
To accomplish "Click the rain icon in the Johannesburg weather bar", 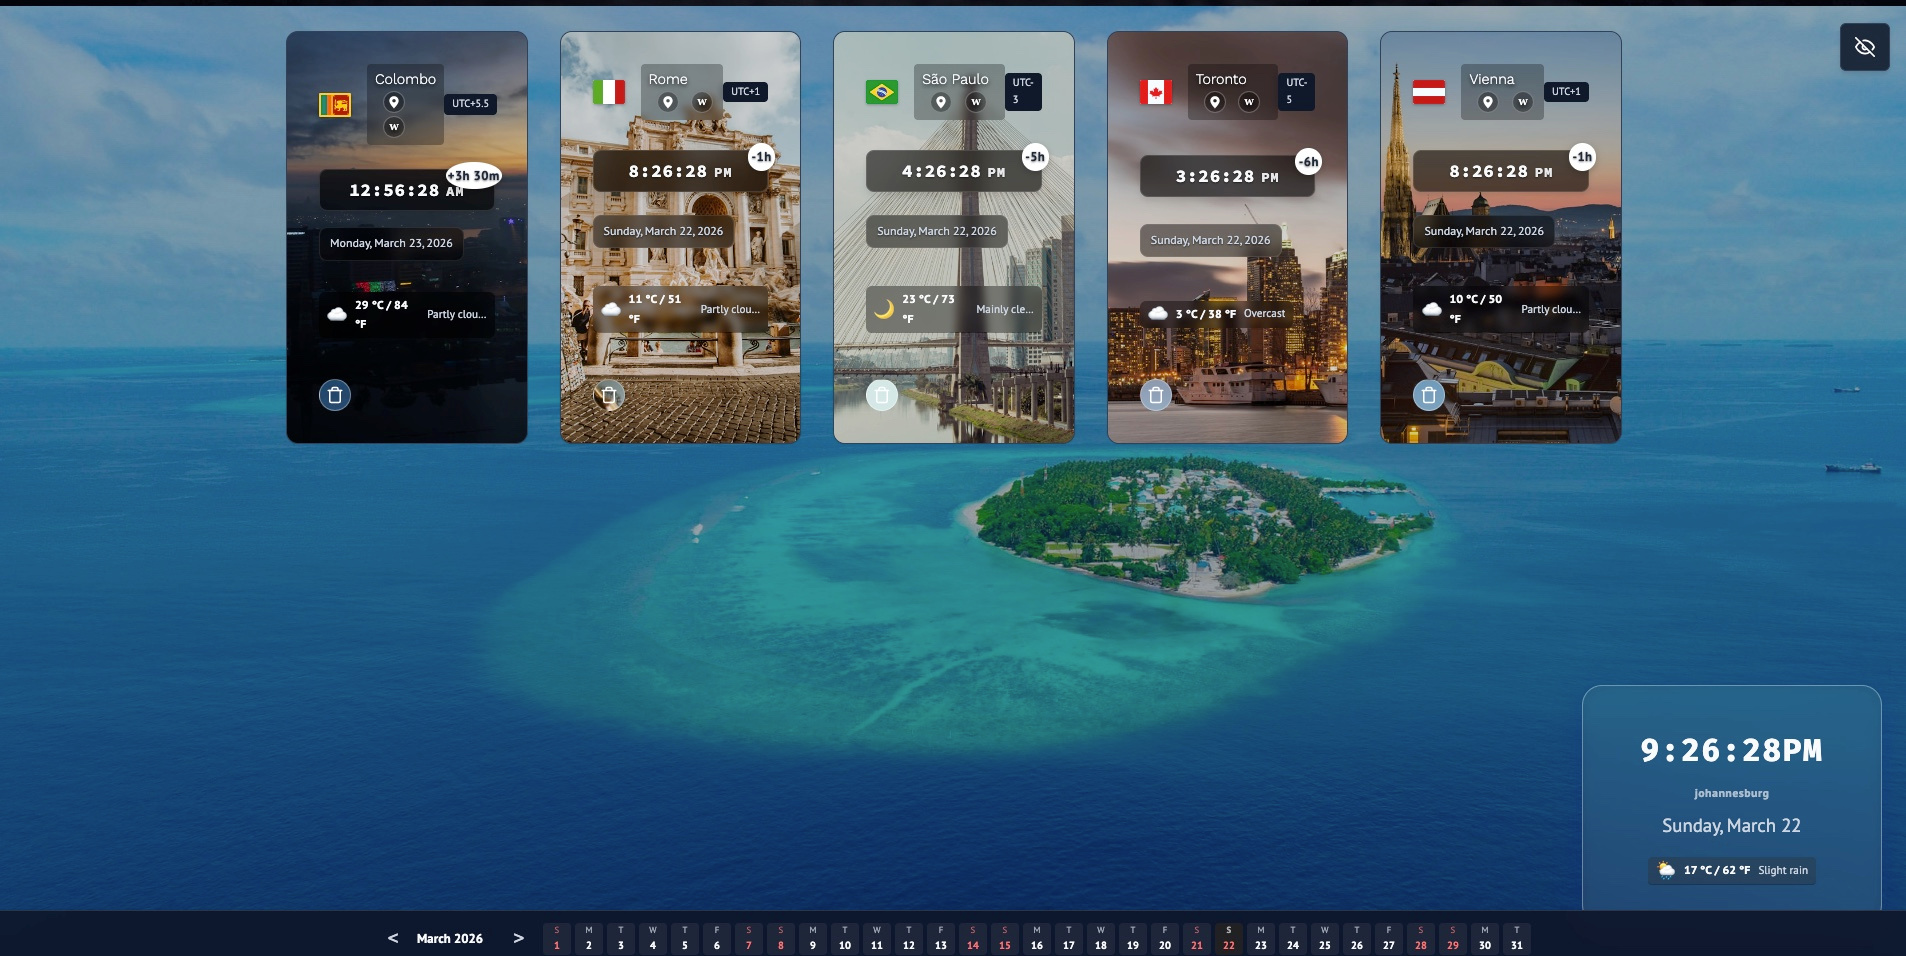I will point(1666,870).
